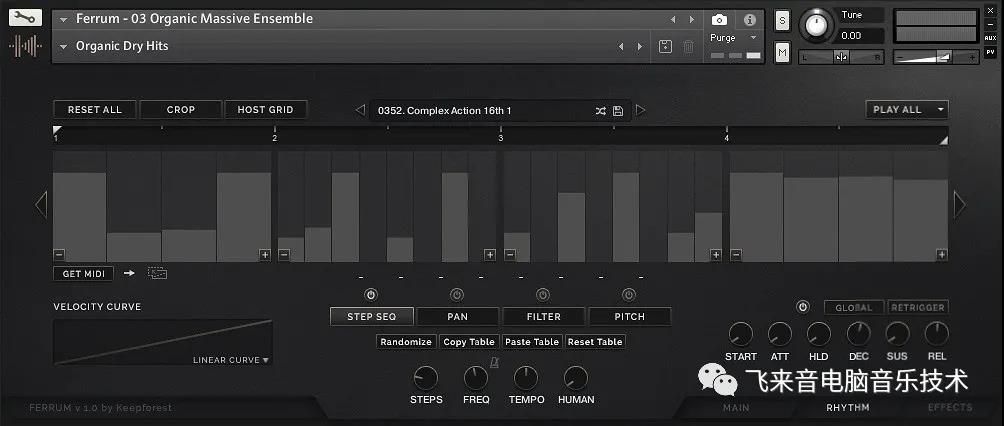This screenshot has height=426, width=1004.
Task: Remove a step from bar 3 with minus
Action: point(510,255)
